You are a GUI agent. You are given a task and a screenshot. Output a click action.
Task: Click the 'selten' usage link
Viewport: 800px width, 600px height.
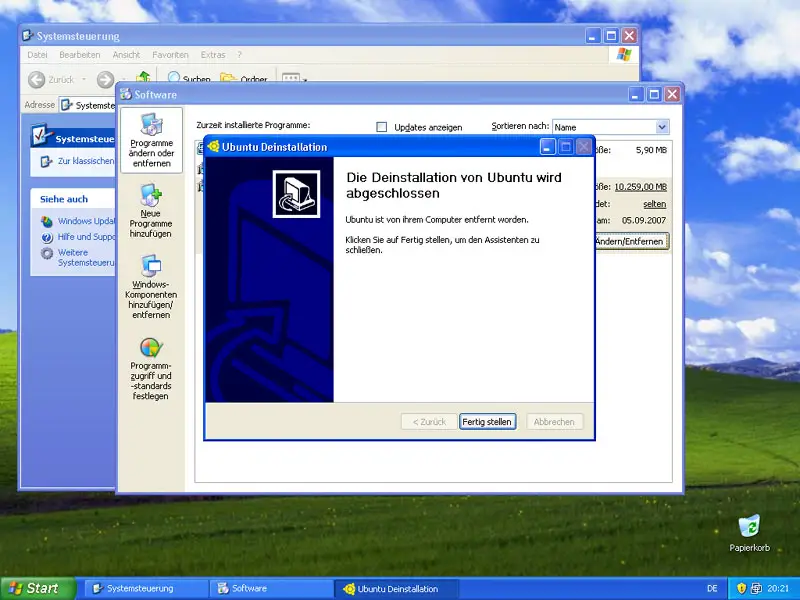(655, 204)
